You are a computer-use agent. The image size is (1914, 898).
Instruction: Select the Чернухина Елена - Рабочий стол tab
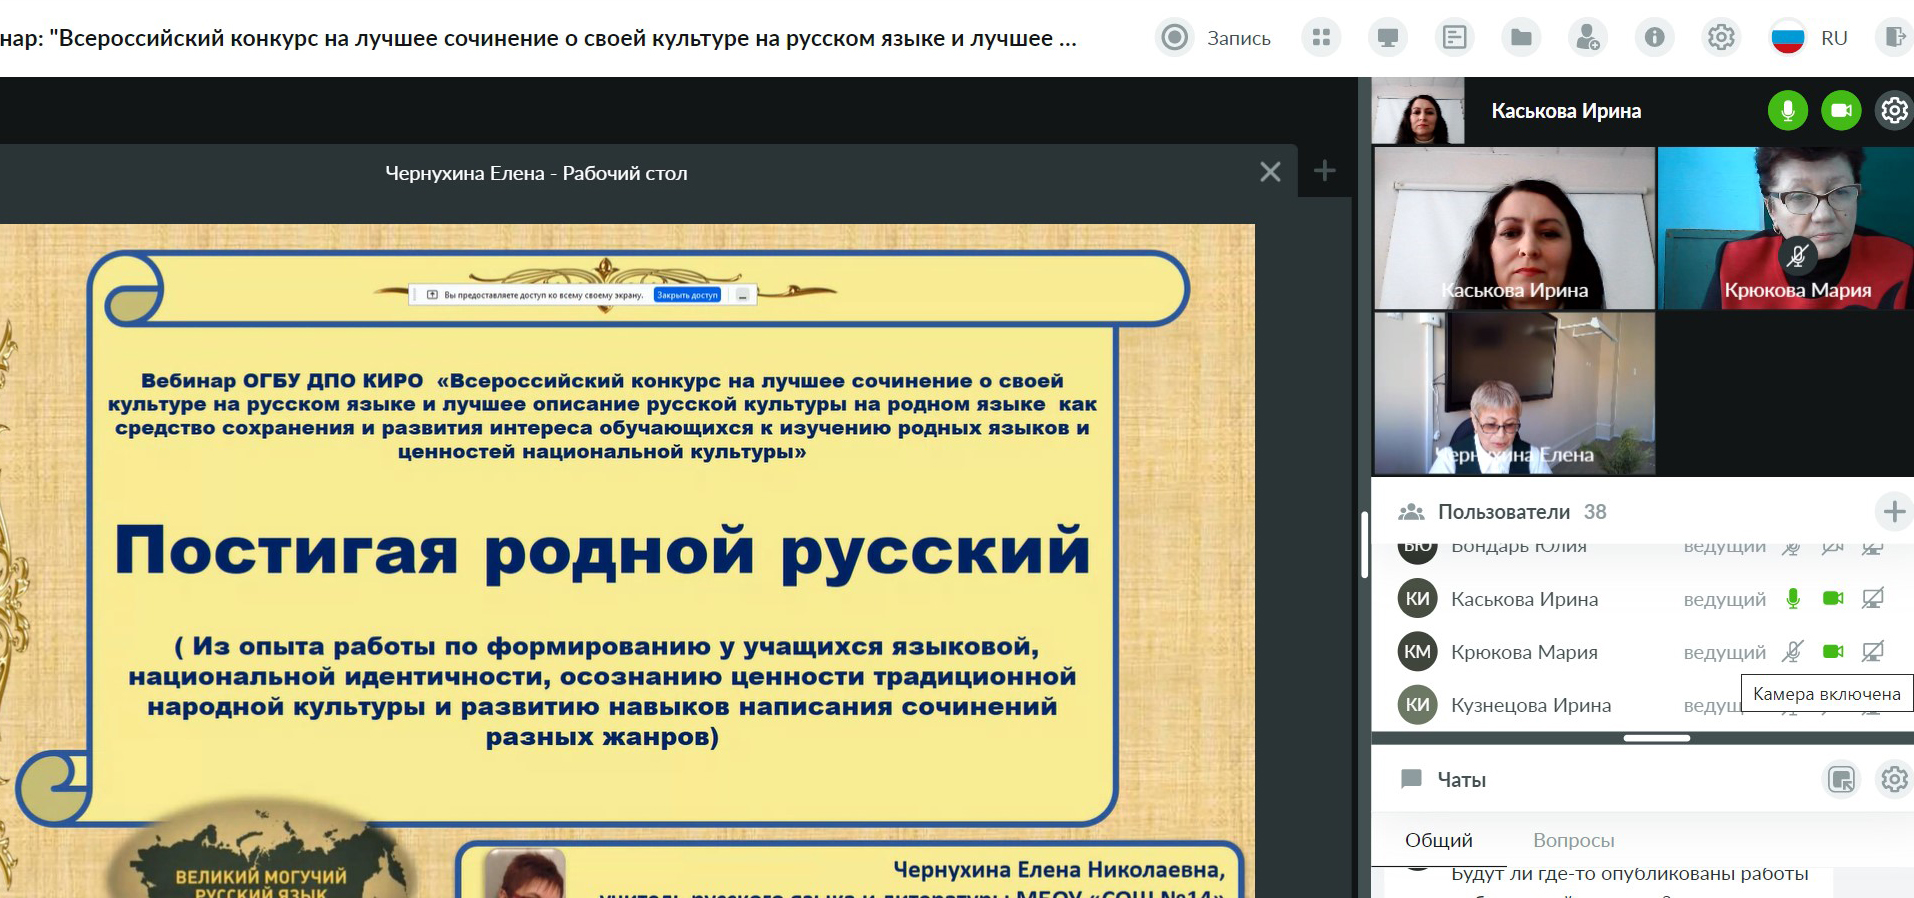(537, 173)
